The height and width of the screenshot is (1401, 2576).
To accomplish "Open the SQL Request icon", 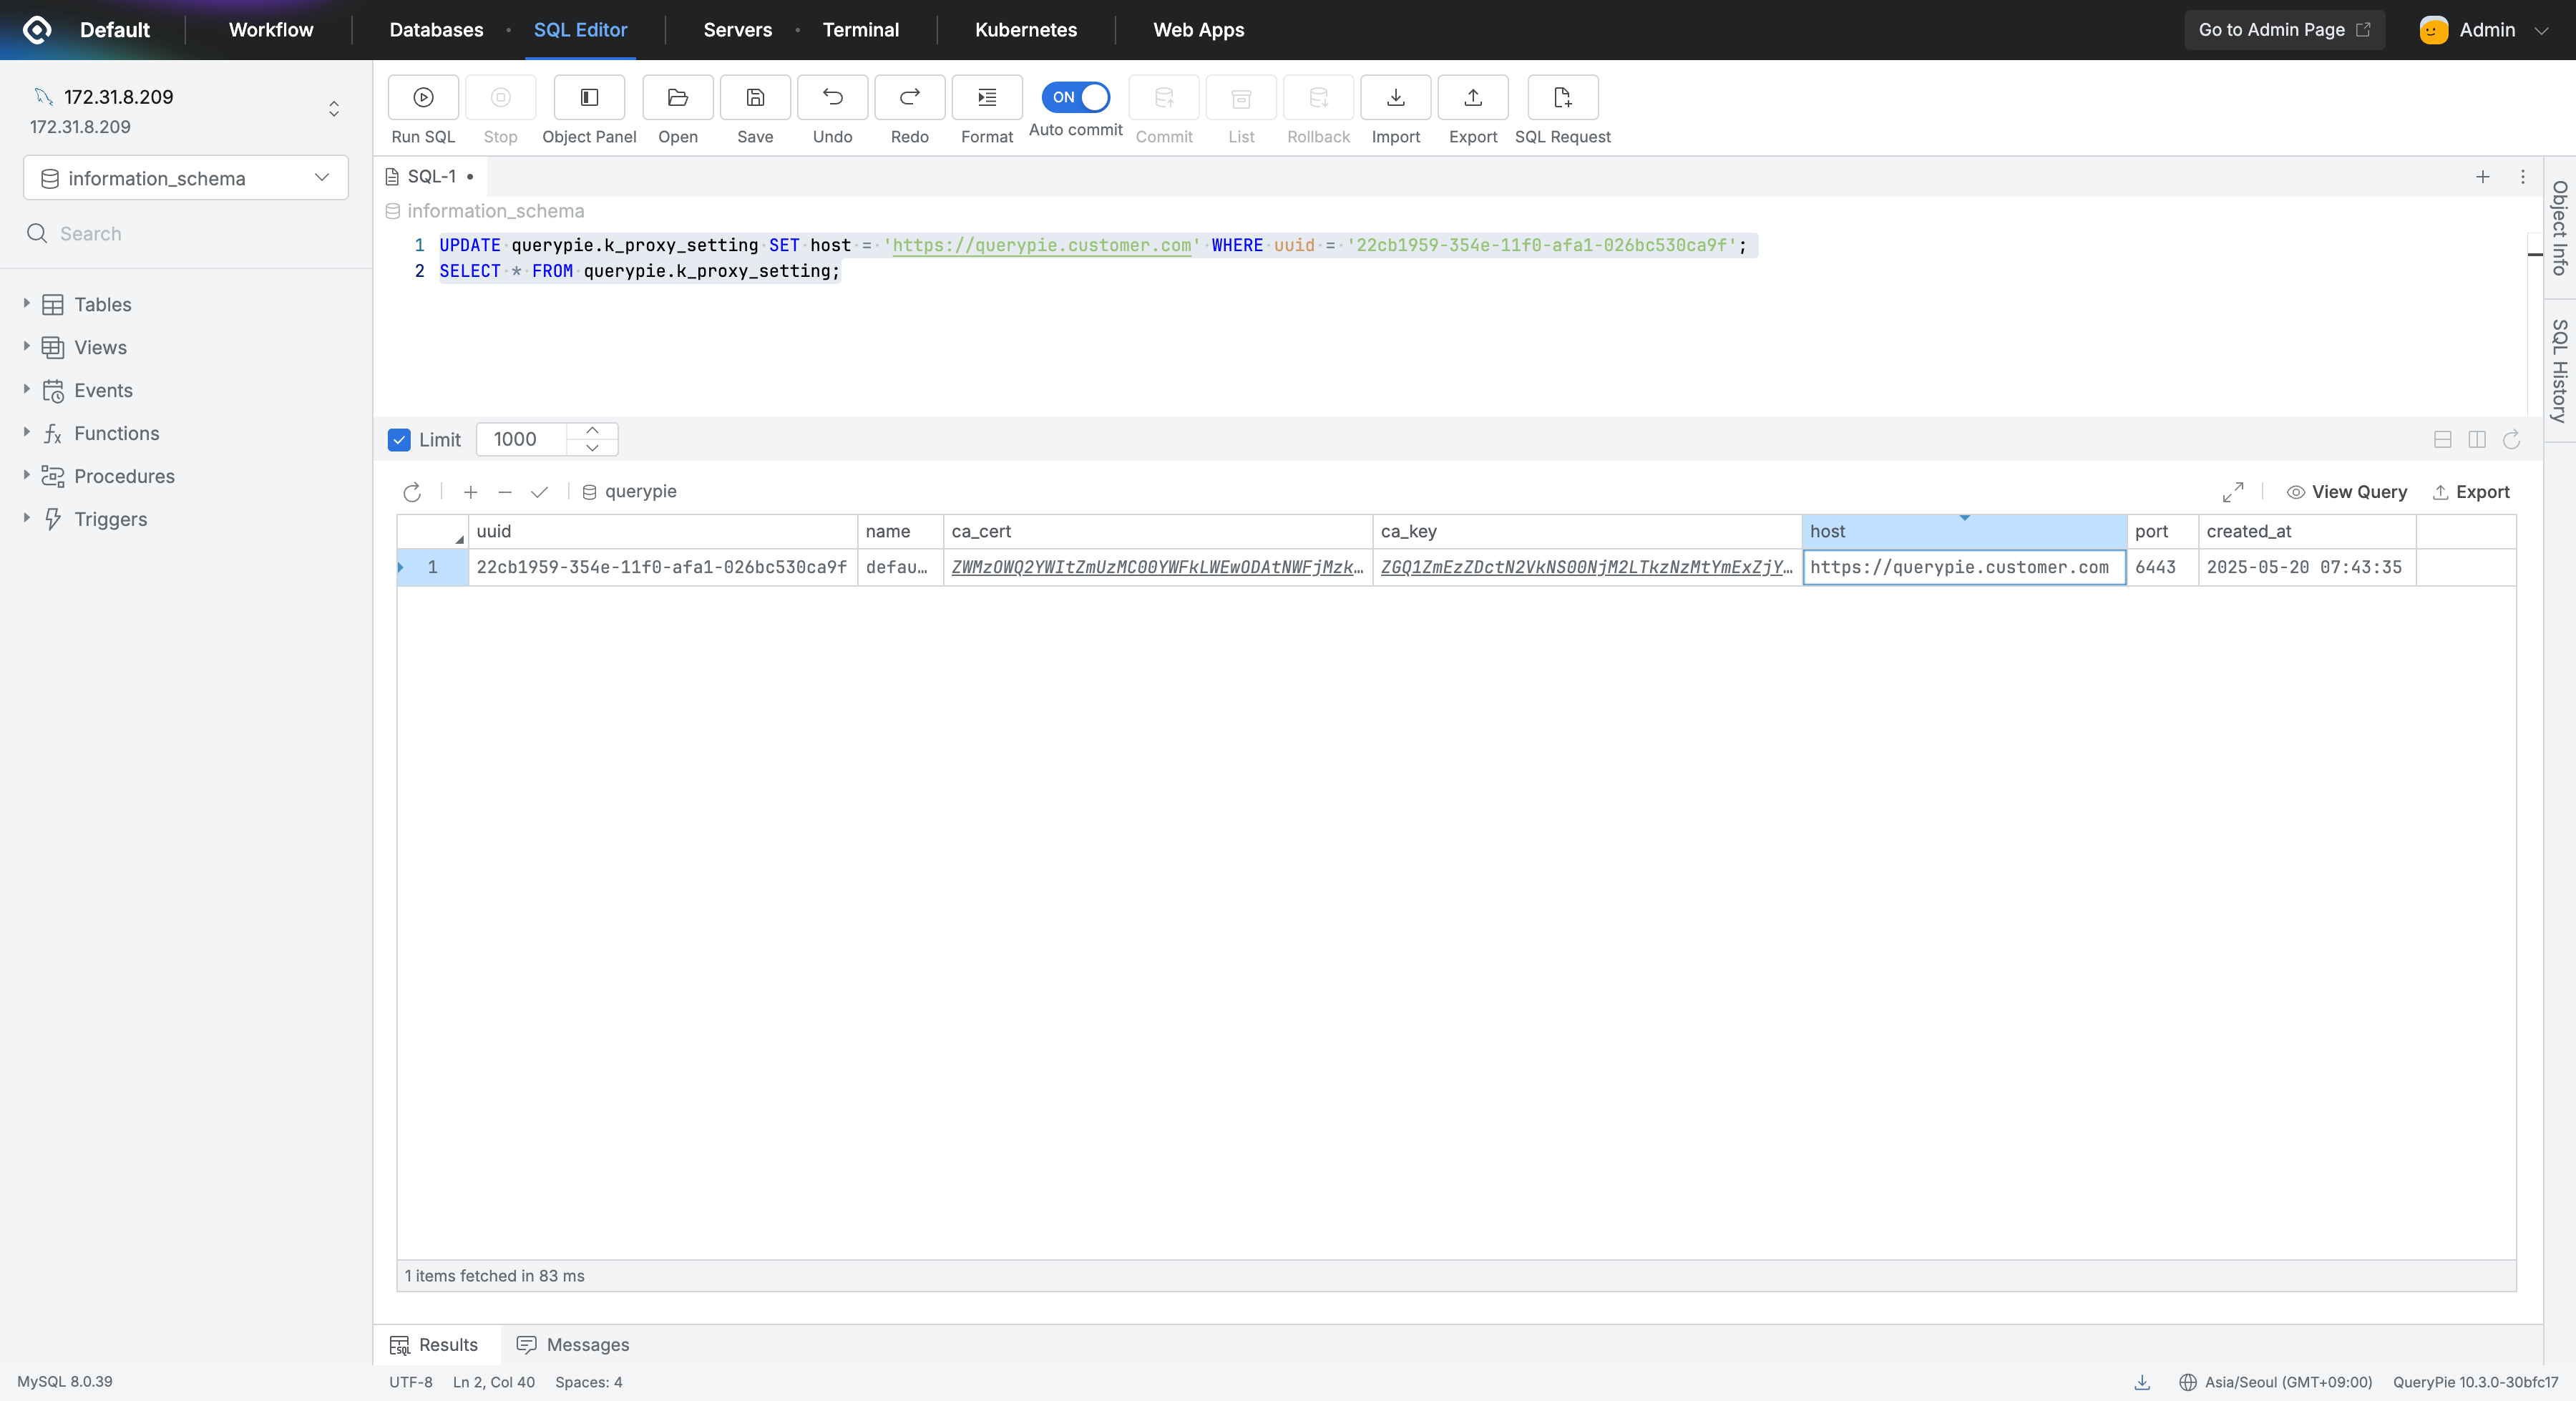I will (x=1562, y=97).
